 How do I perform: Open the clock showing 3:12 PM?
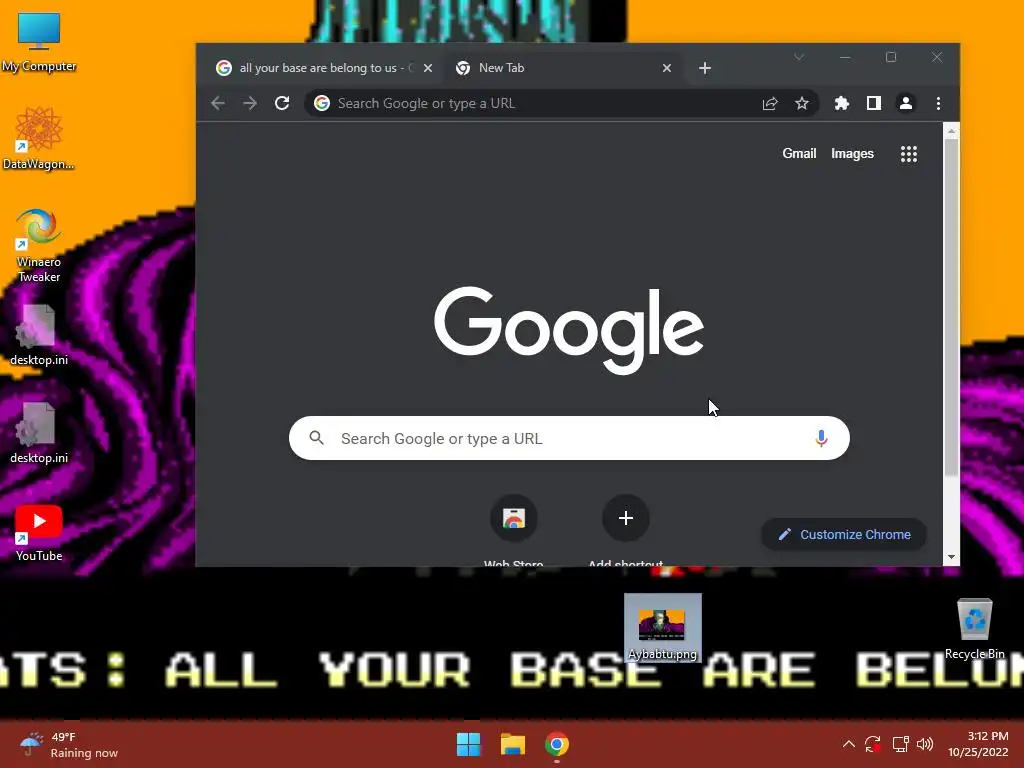click(x=978, y=744)
